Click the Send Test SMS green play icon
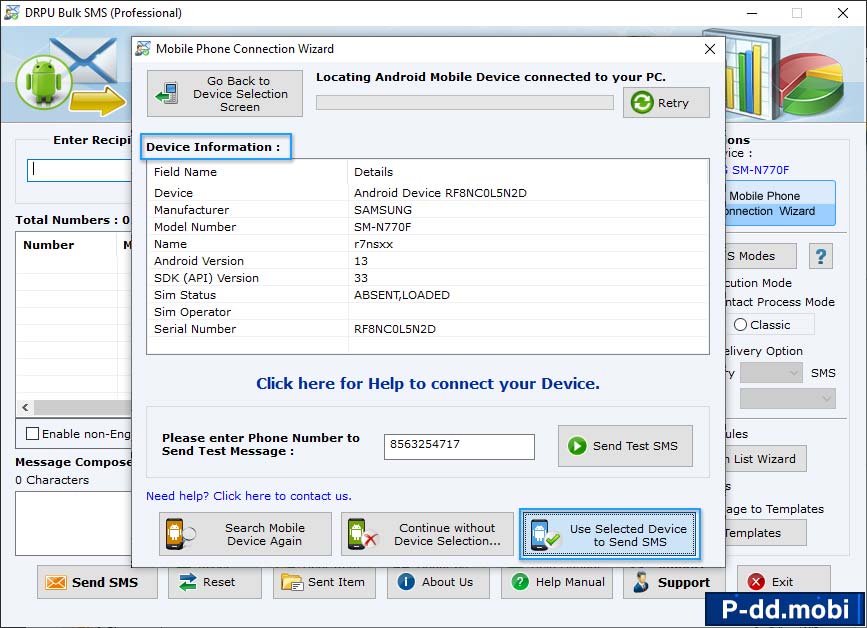The width and height of the screenshot is (867, 628). (577, 446)
